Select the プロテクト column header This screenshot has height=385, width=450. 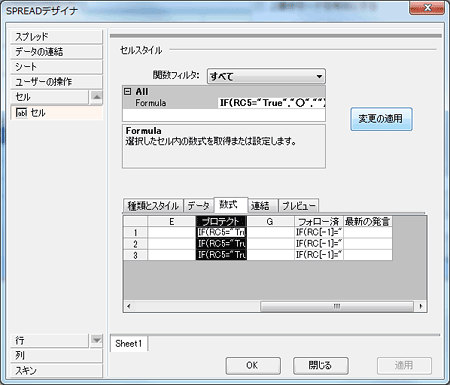pos(221,221)
